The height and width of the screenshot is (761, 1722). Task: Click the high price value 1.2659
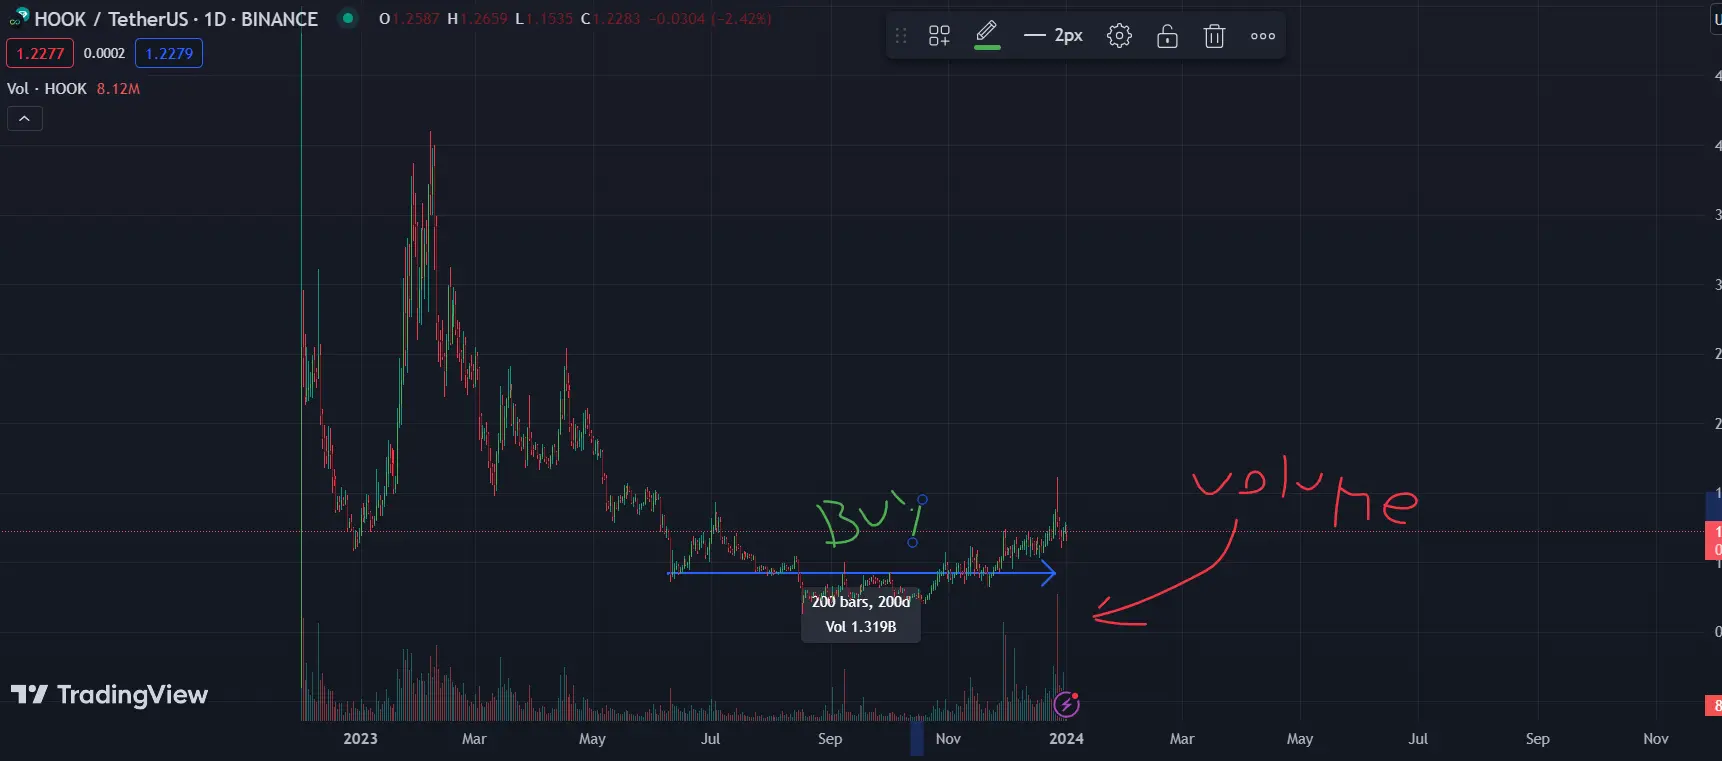pyautogui.click(x=484, y=19)
